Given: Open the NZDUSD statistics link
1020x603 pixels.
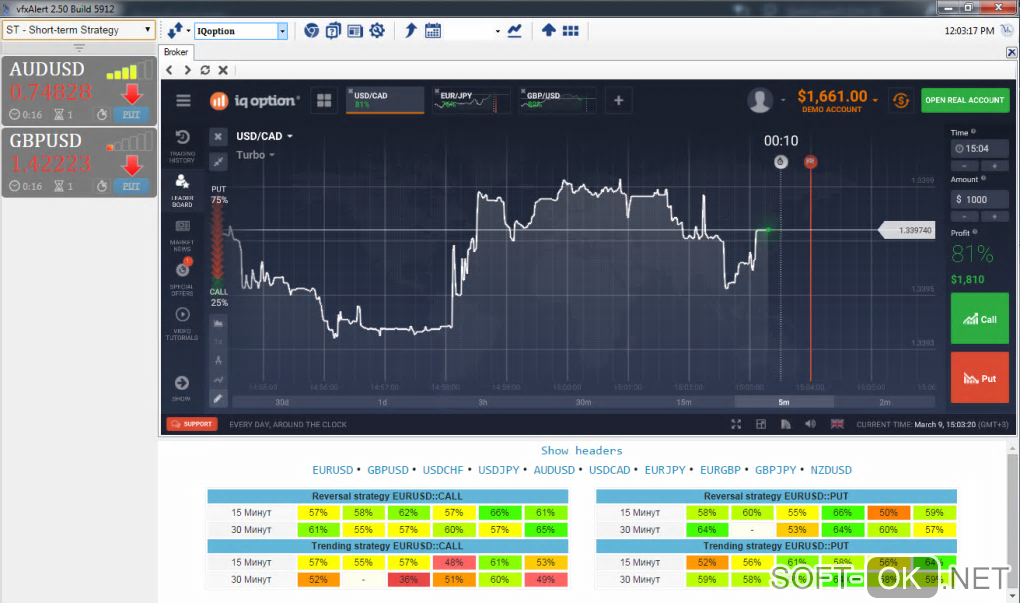Looking at the screenshot, I should click(831, 470).
